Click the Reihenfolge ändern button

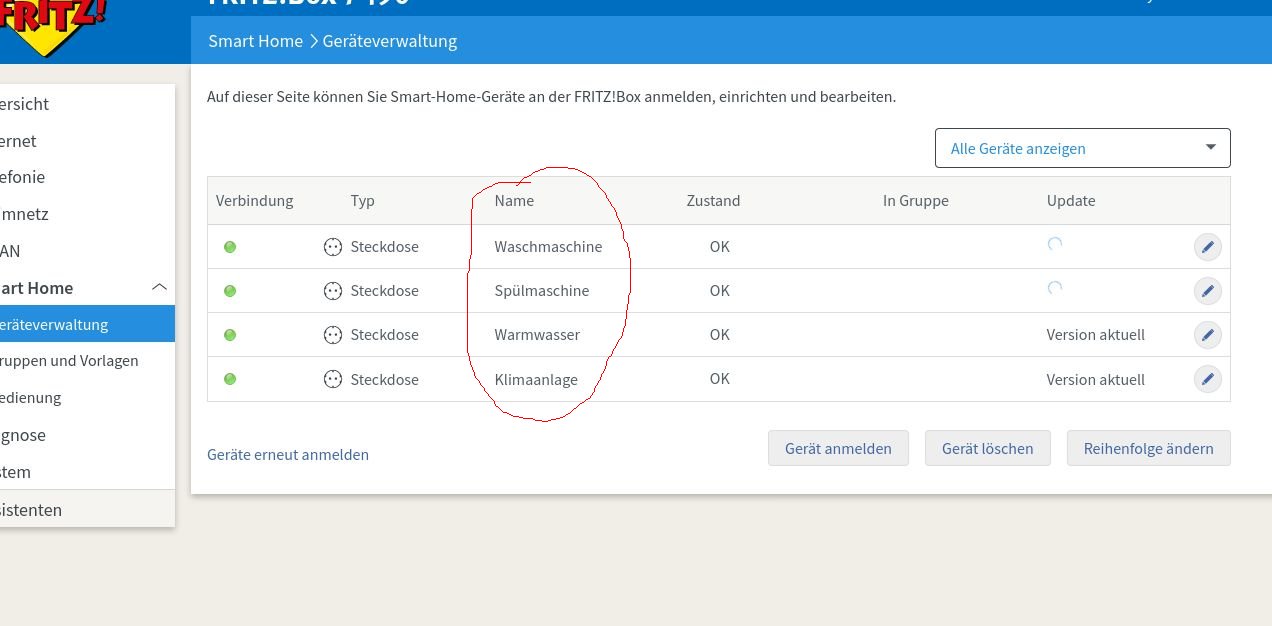(x=1148, y=449)
